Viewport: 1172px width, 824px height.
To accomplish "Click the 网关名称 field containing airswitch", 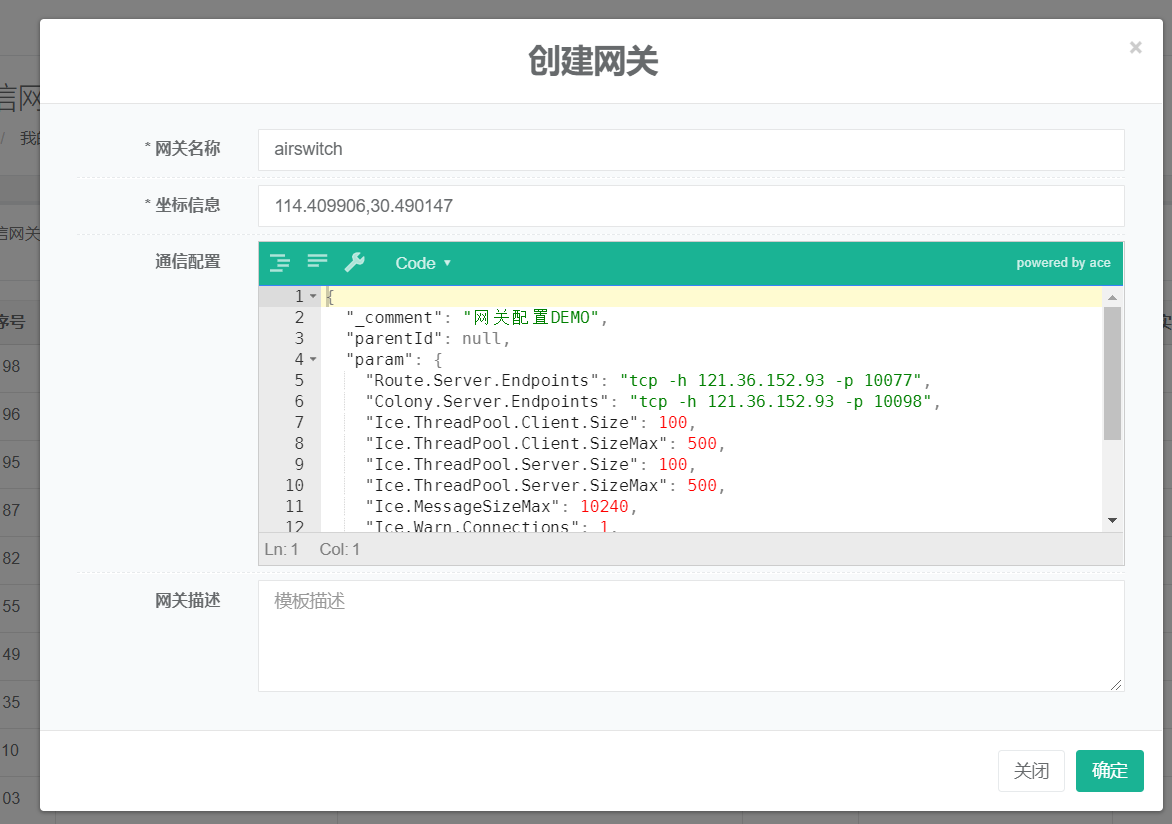I will click(690, 150).
